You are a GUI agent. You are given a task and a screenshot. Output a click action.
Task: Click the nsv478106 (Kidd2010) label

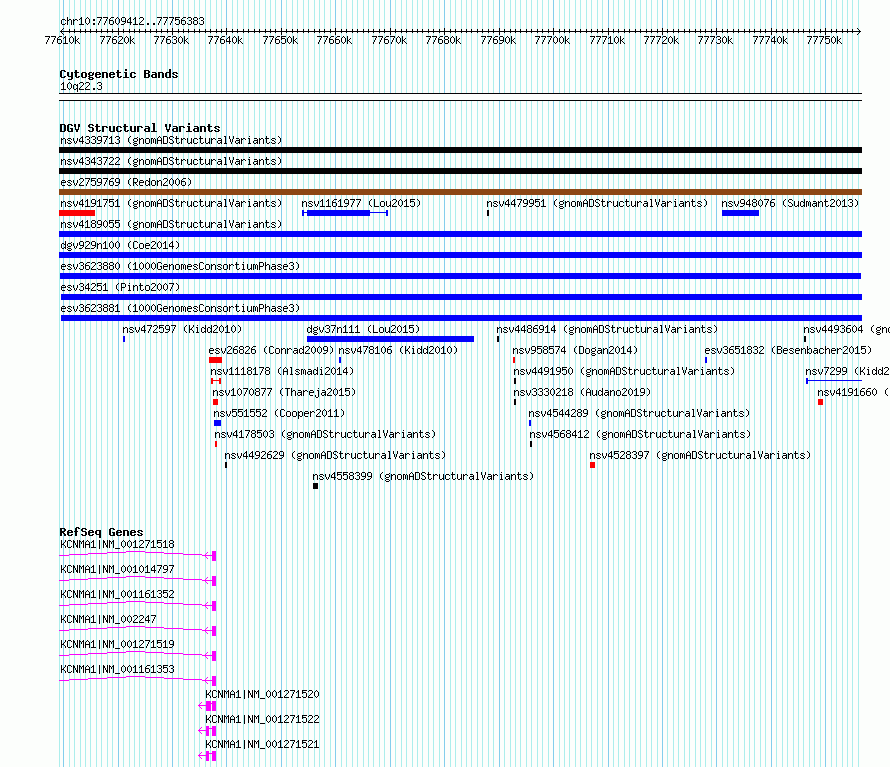(398, 350)
